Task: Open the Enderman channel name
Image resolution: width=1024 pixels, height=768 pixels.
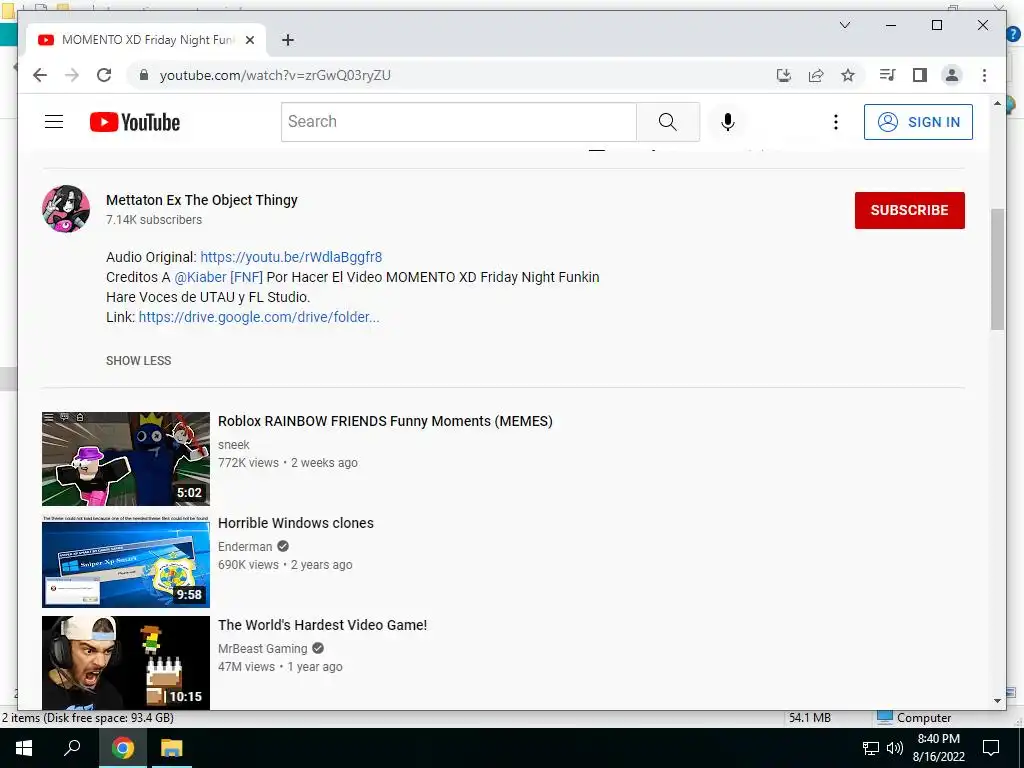Action: 245,547
